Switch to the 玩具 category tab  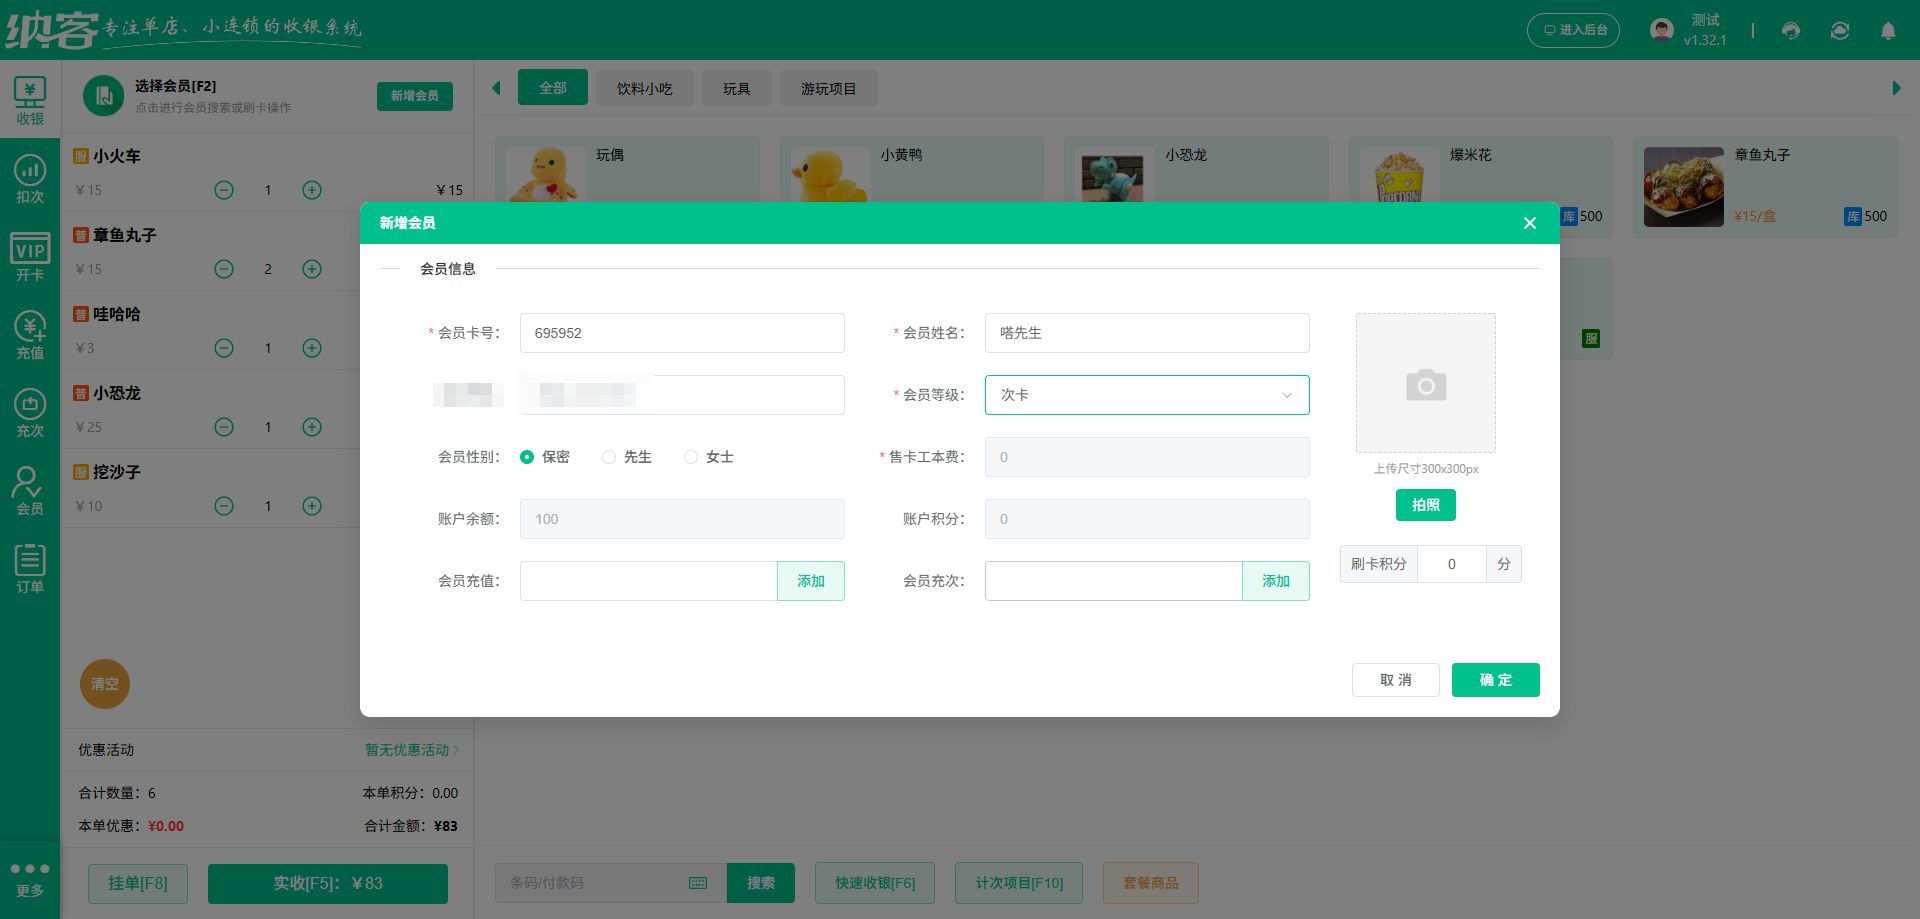[737, 88]
